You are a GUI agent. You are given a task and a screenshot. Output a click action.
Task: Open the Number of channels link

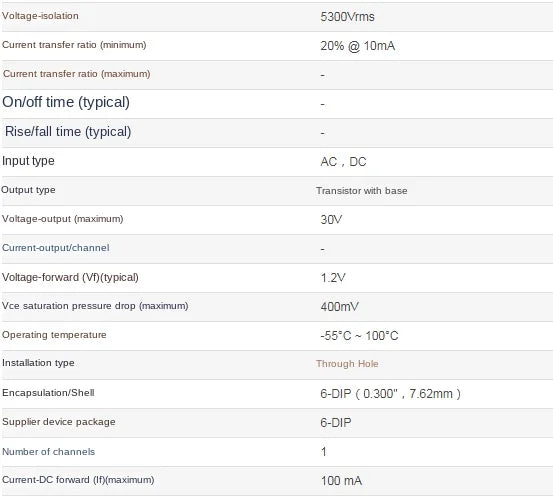[x=48, y=452]
